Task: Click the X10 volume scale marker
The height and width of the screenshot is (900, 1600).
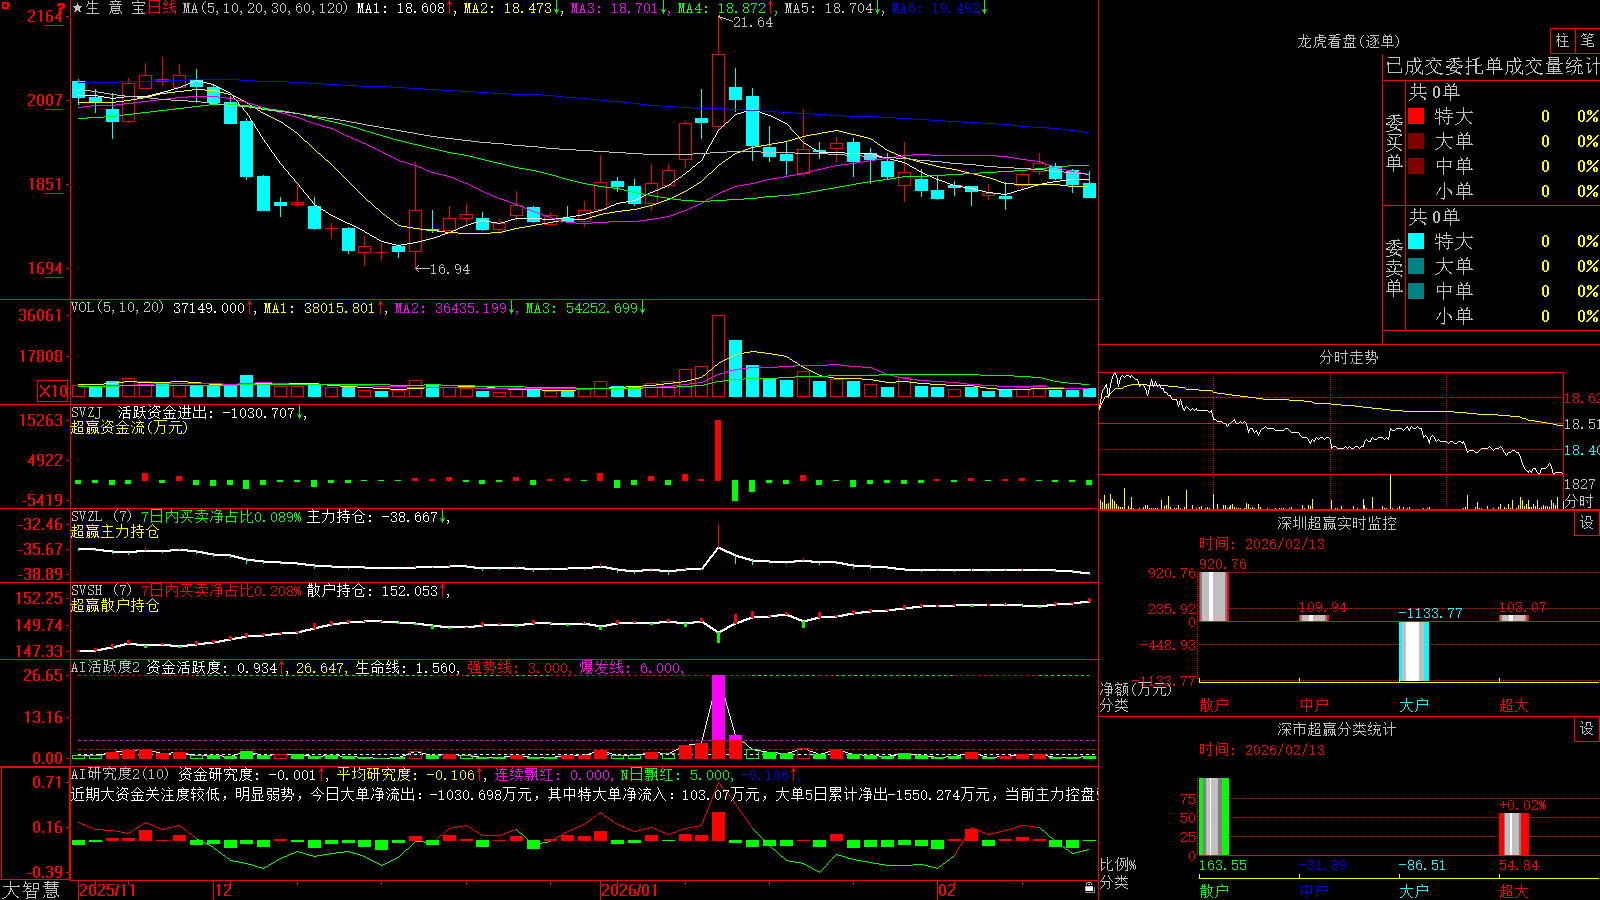Action: [53, 391]
